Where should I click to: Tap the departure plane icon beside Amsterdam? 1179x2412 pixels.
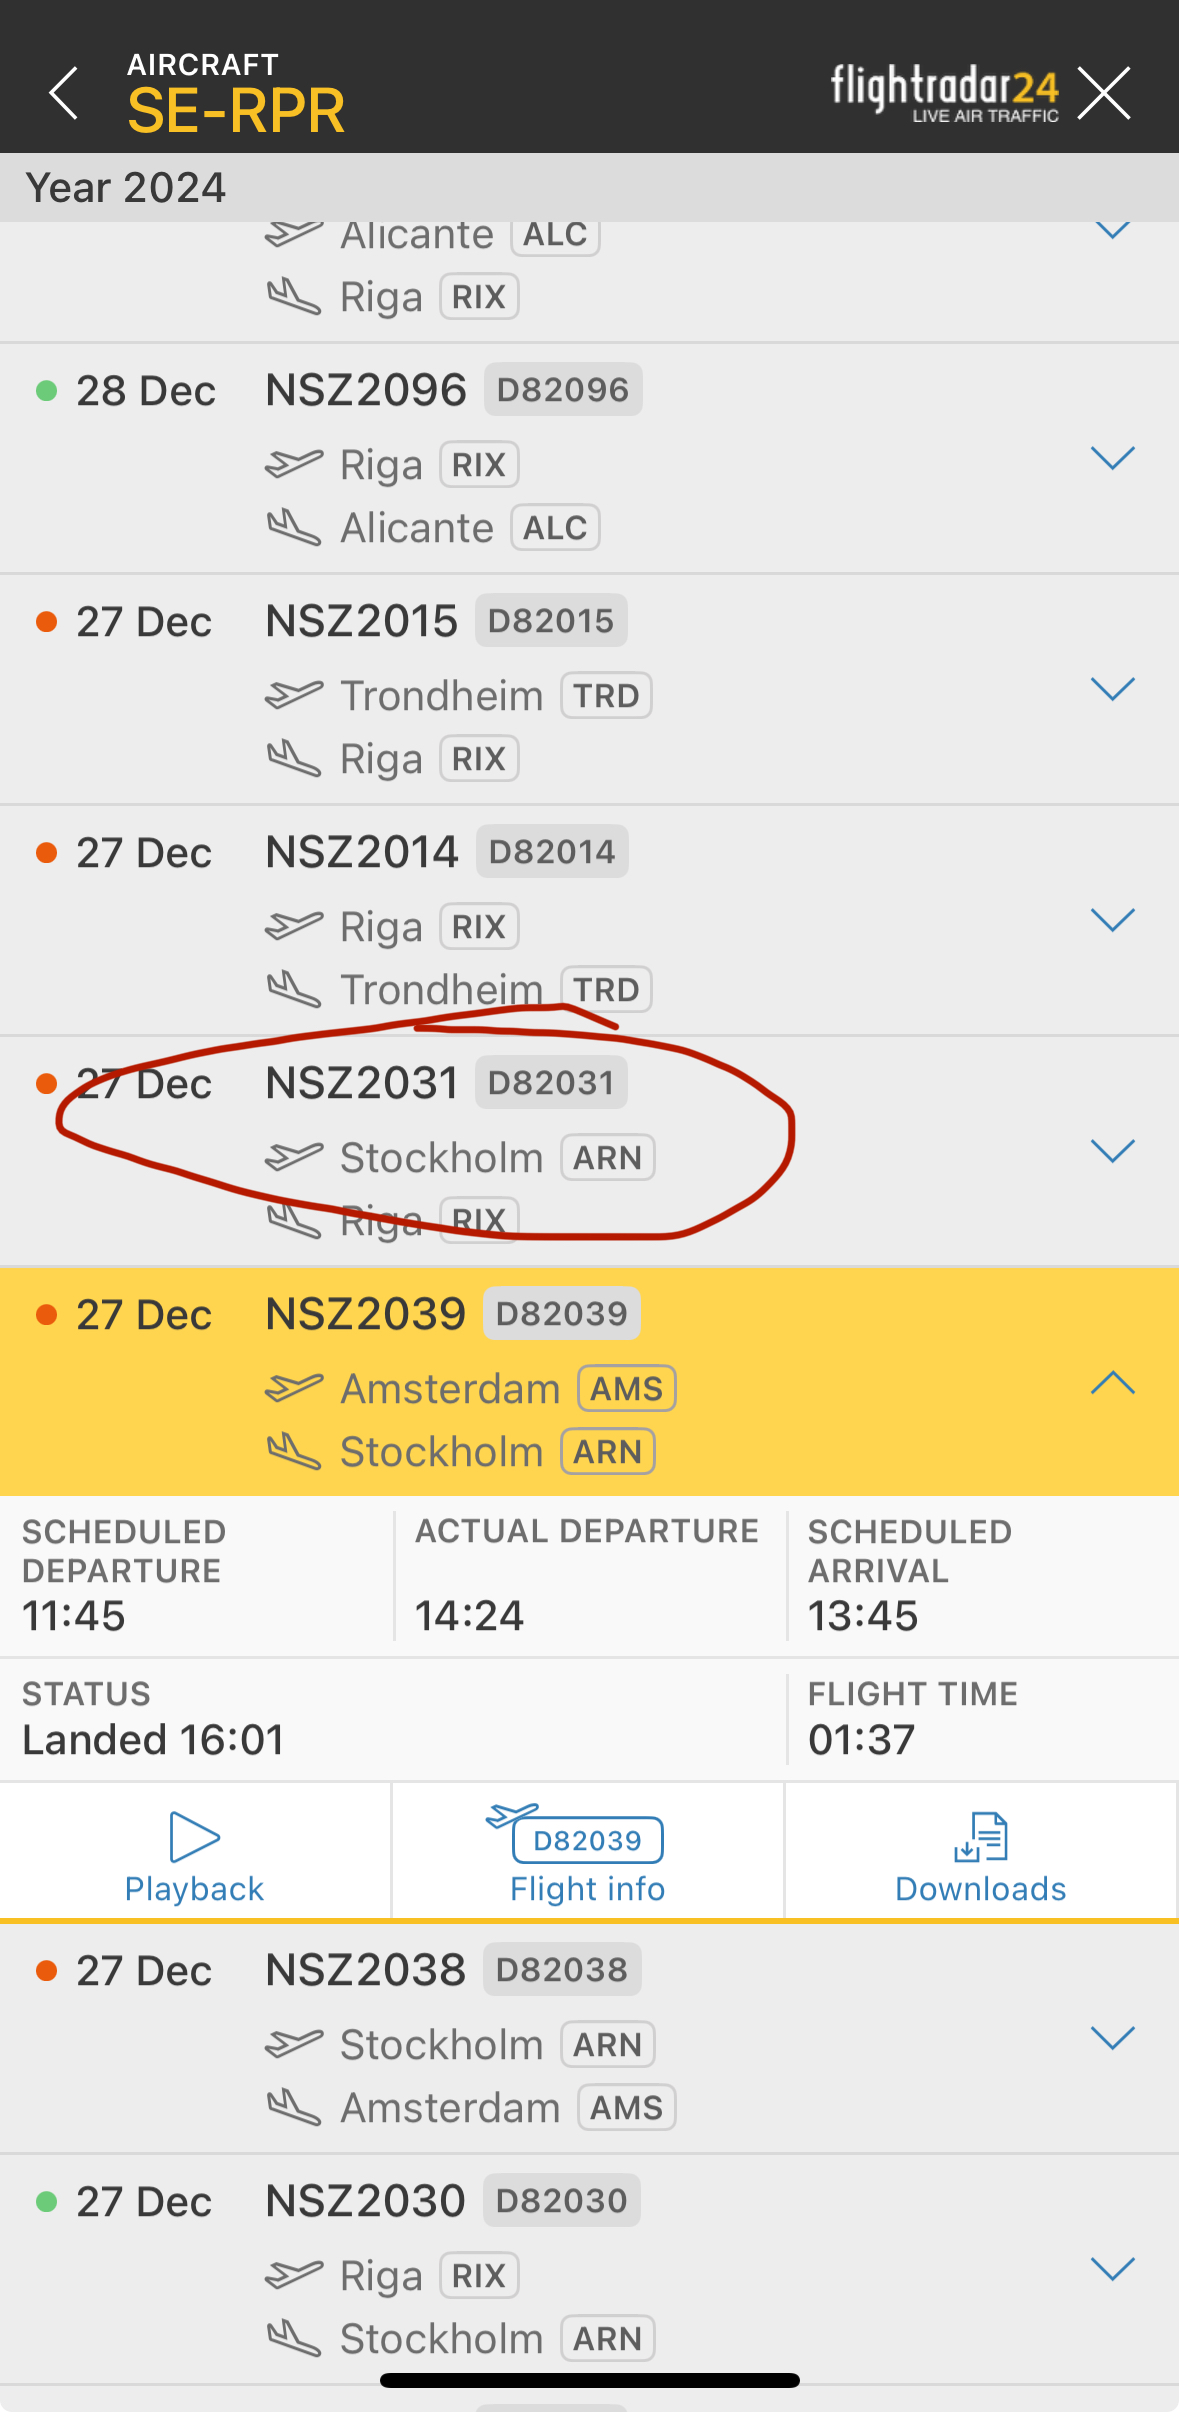294,1389
